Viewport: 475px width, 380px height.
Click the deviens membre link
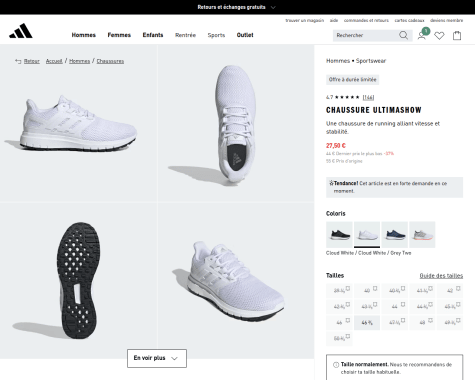[x=446, y=20]
